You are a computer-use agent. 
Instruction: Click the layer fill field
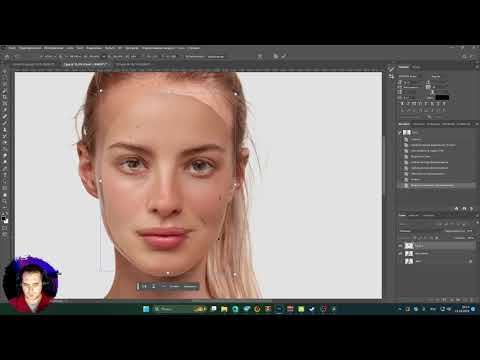[469, 238]
